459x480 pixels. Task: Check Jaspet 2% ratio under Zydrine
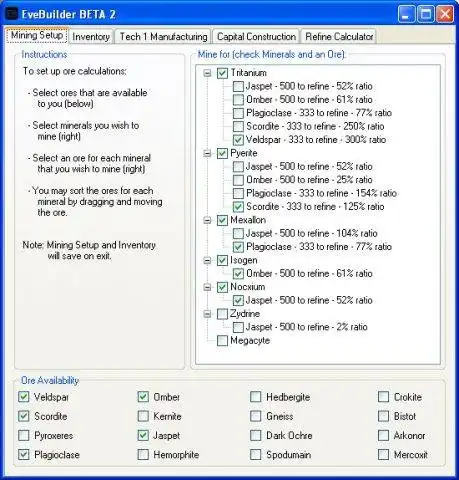238,327
